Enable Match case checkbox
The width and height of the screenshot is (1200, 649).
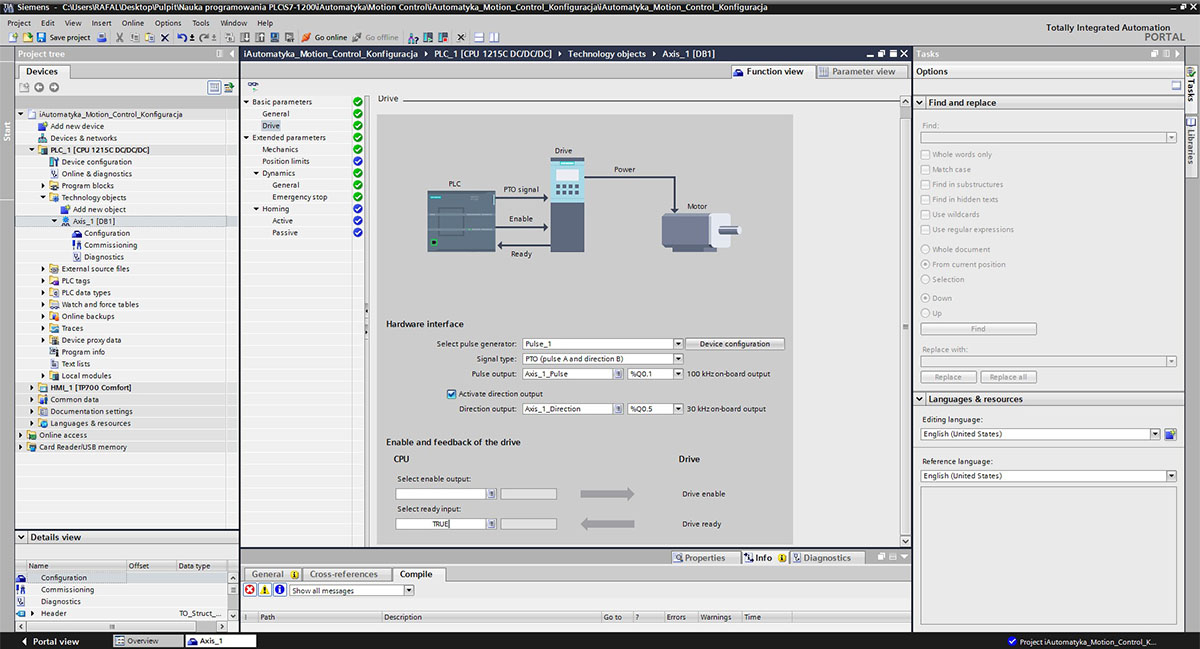tap(925, 170)
